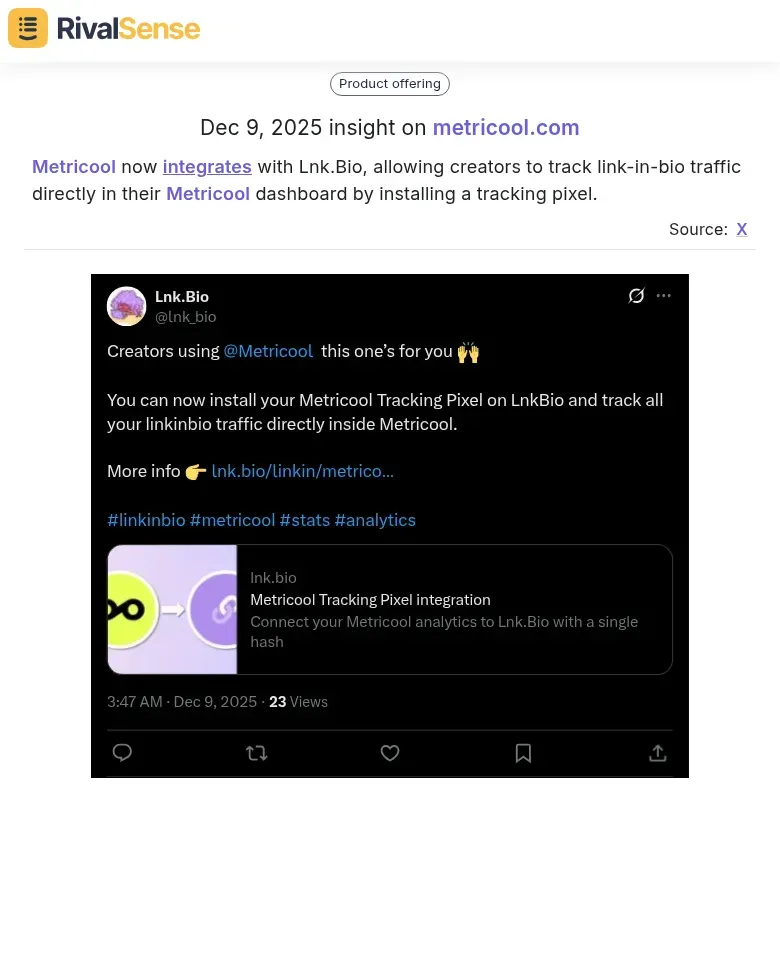780x960 pixels.
Task: Open the tweet's three-dot more menu
Action: (664, 296)
